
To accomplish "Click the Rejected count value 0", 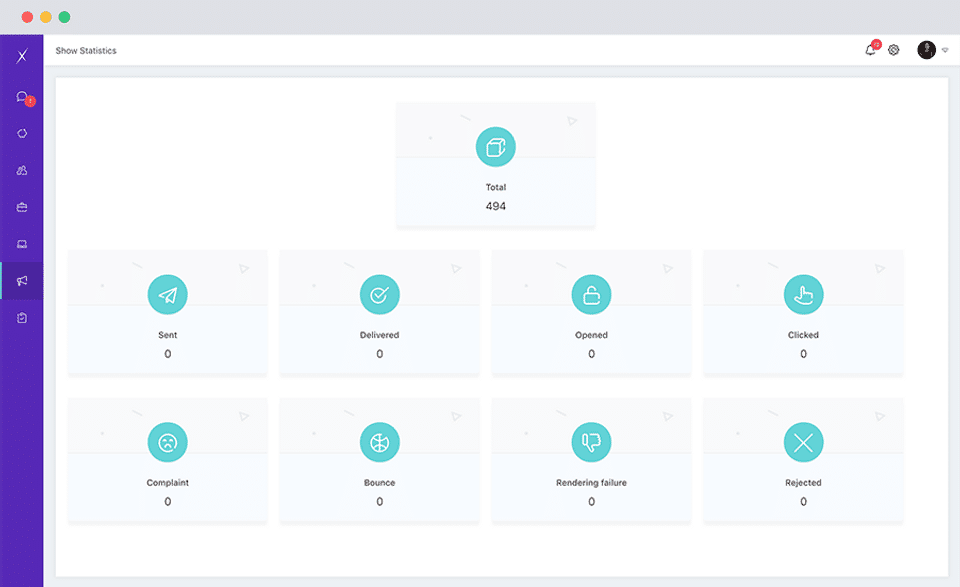I will coord(803,501).
